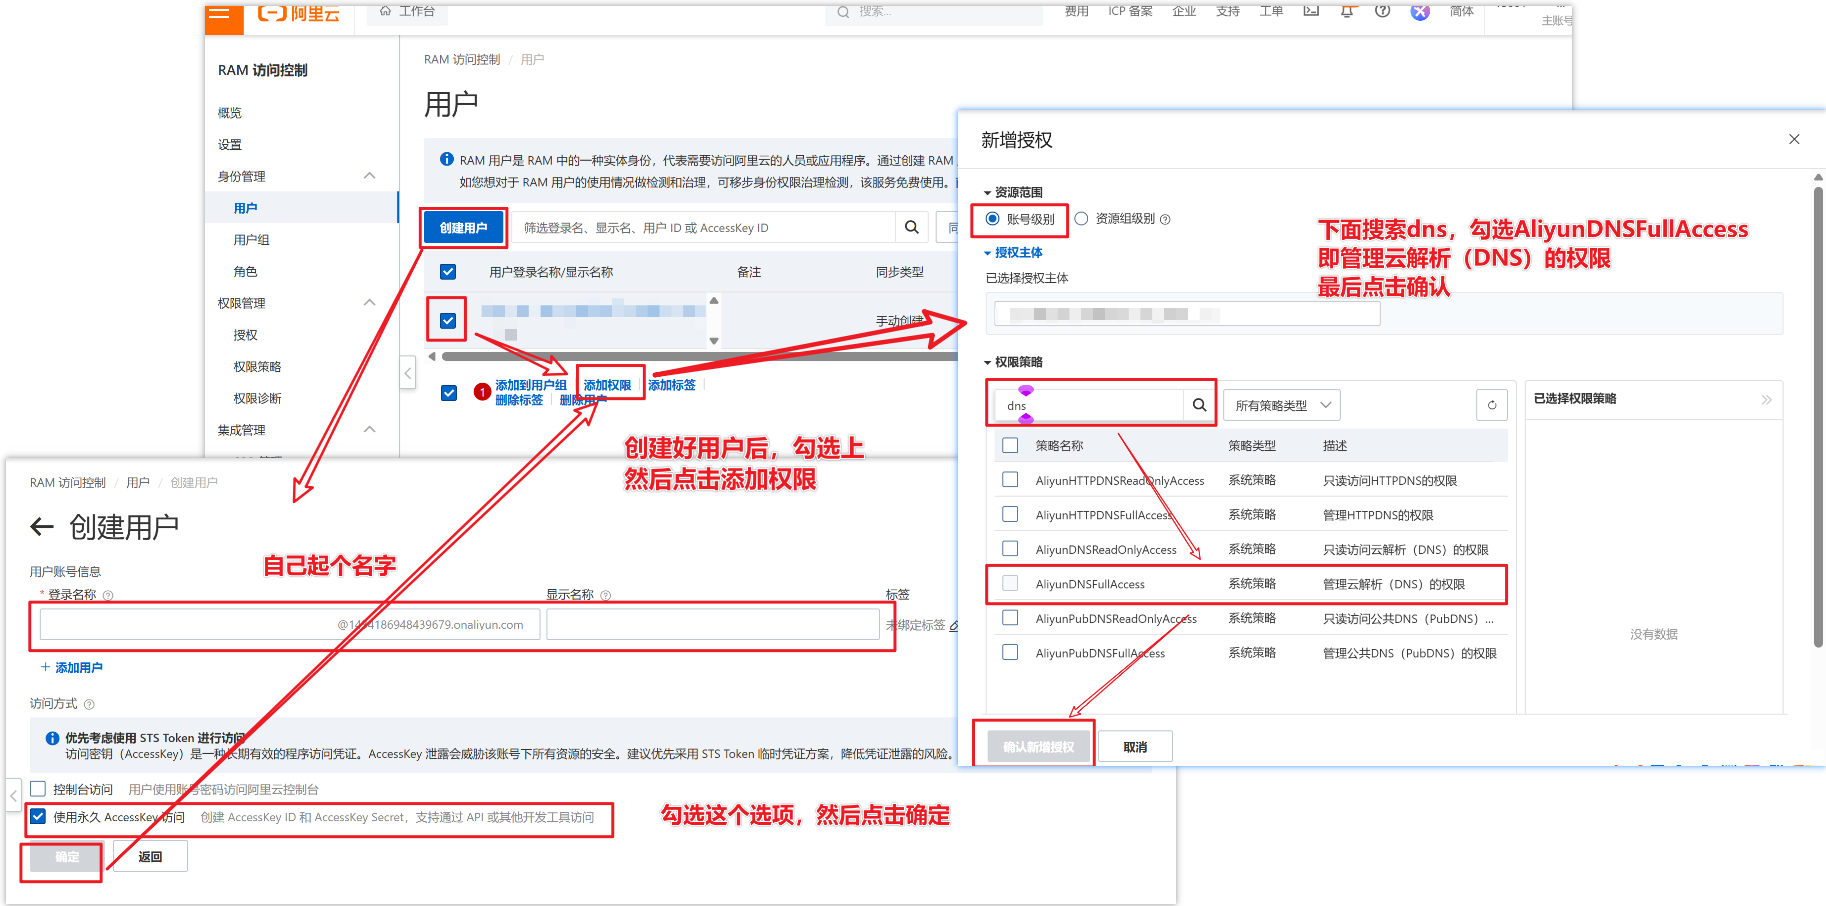The image size is (1826, 906).
Task: Open the help question-mark icon in the top bar
Action: pyautogui.click(x=1382, y=11)
